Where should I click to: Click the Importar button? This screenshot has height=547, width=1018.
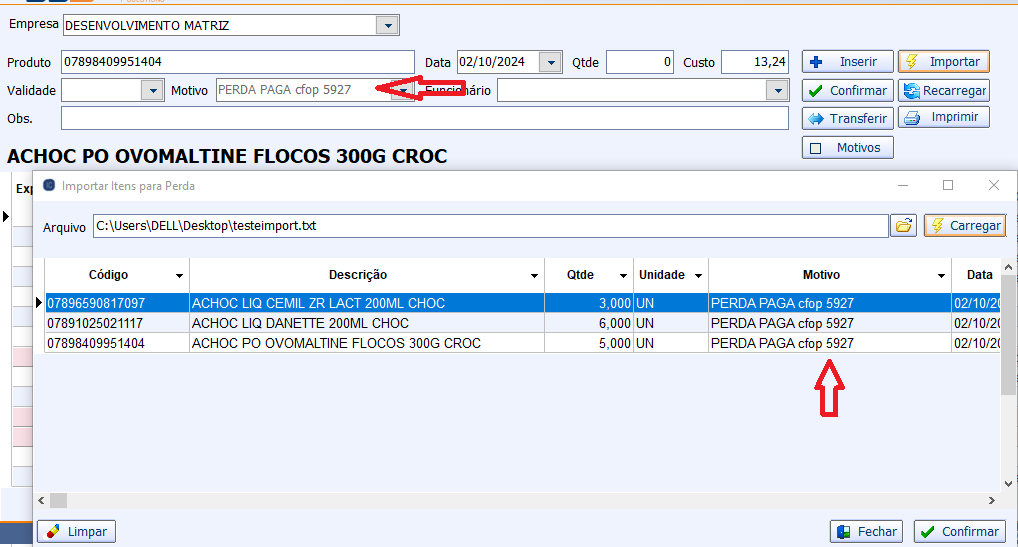(x=943, y=62)
